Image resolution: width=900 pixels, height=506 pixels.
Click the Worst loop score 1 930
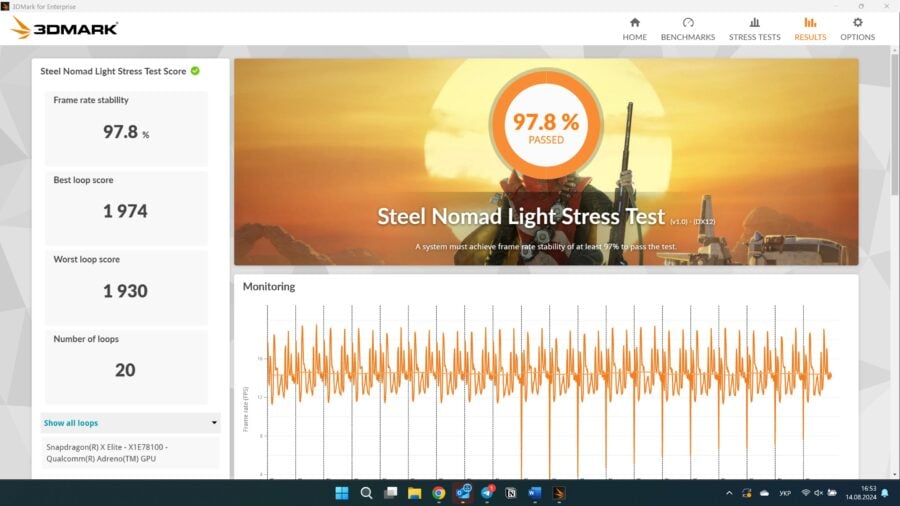click(125, 291)
